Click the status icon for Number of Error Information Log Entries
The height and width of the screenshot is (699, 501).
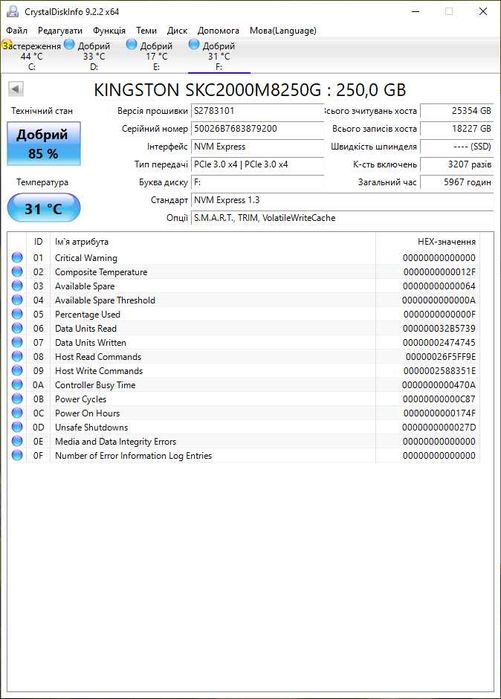pyautogui.click(x=17, y=455)
